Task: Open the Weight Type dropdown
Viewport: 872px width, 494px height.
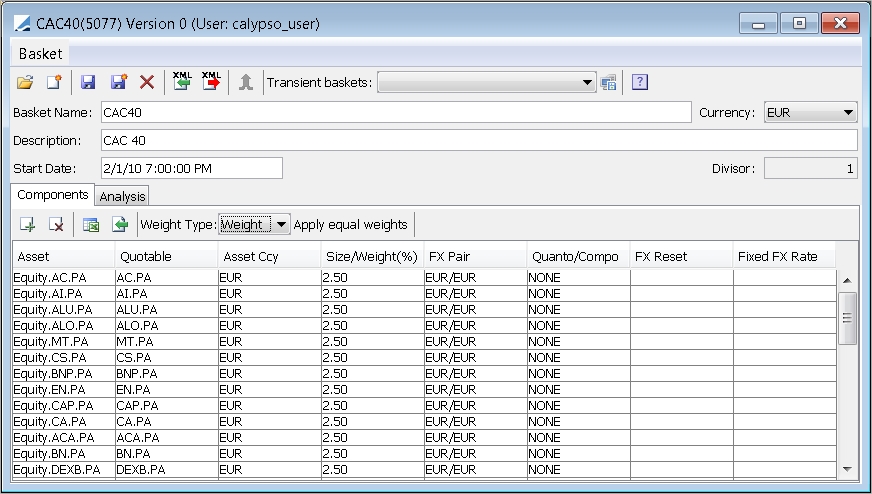Action: coord(254,225)
